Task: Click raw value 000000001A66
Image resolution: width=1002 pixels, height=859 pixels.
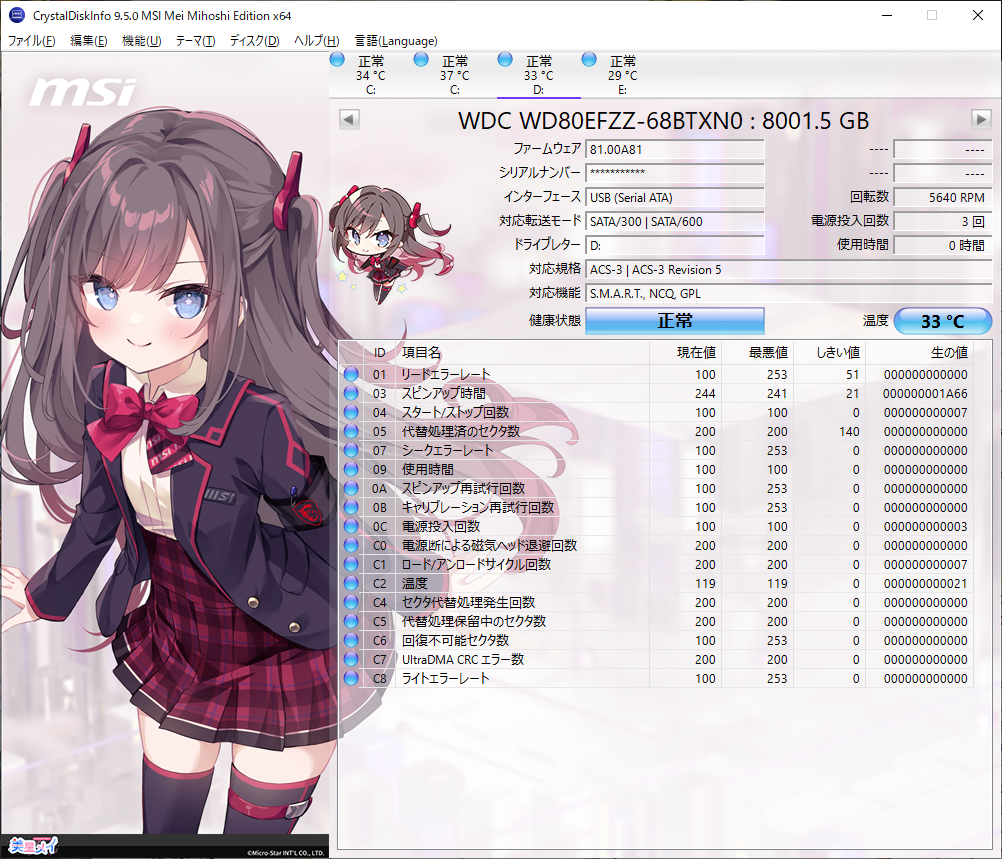Action: (x=925, y=394)
